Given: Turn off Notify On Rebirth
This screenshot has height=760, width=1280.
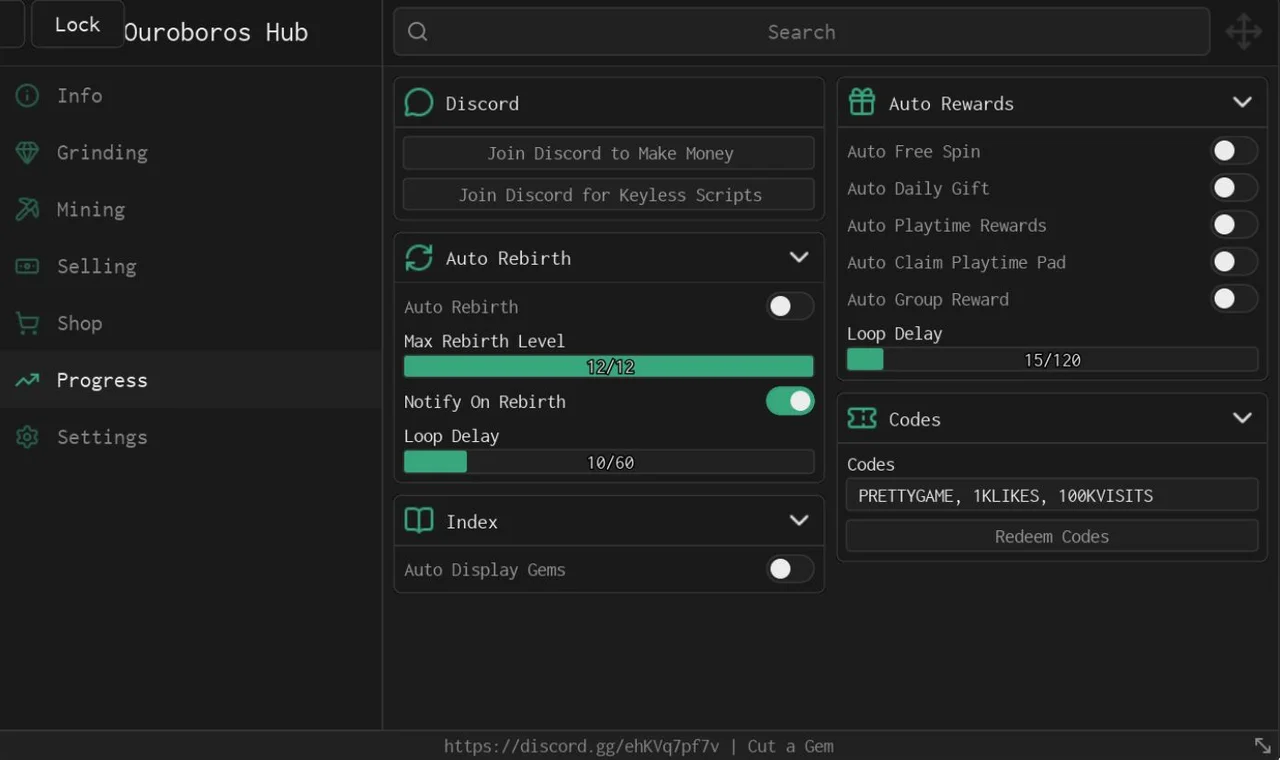Looking at the screenshot, I should click(790, 401).
